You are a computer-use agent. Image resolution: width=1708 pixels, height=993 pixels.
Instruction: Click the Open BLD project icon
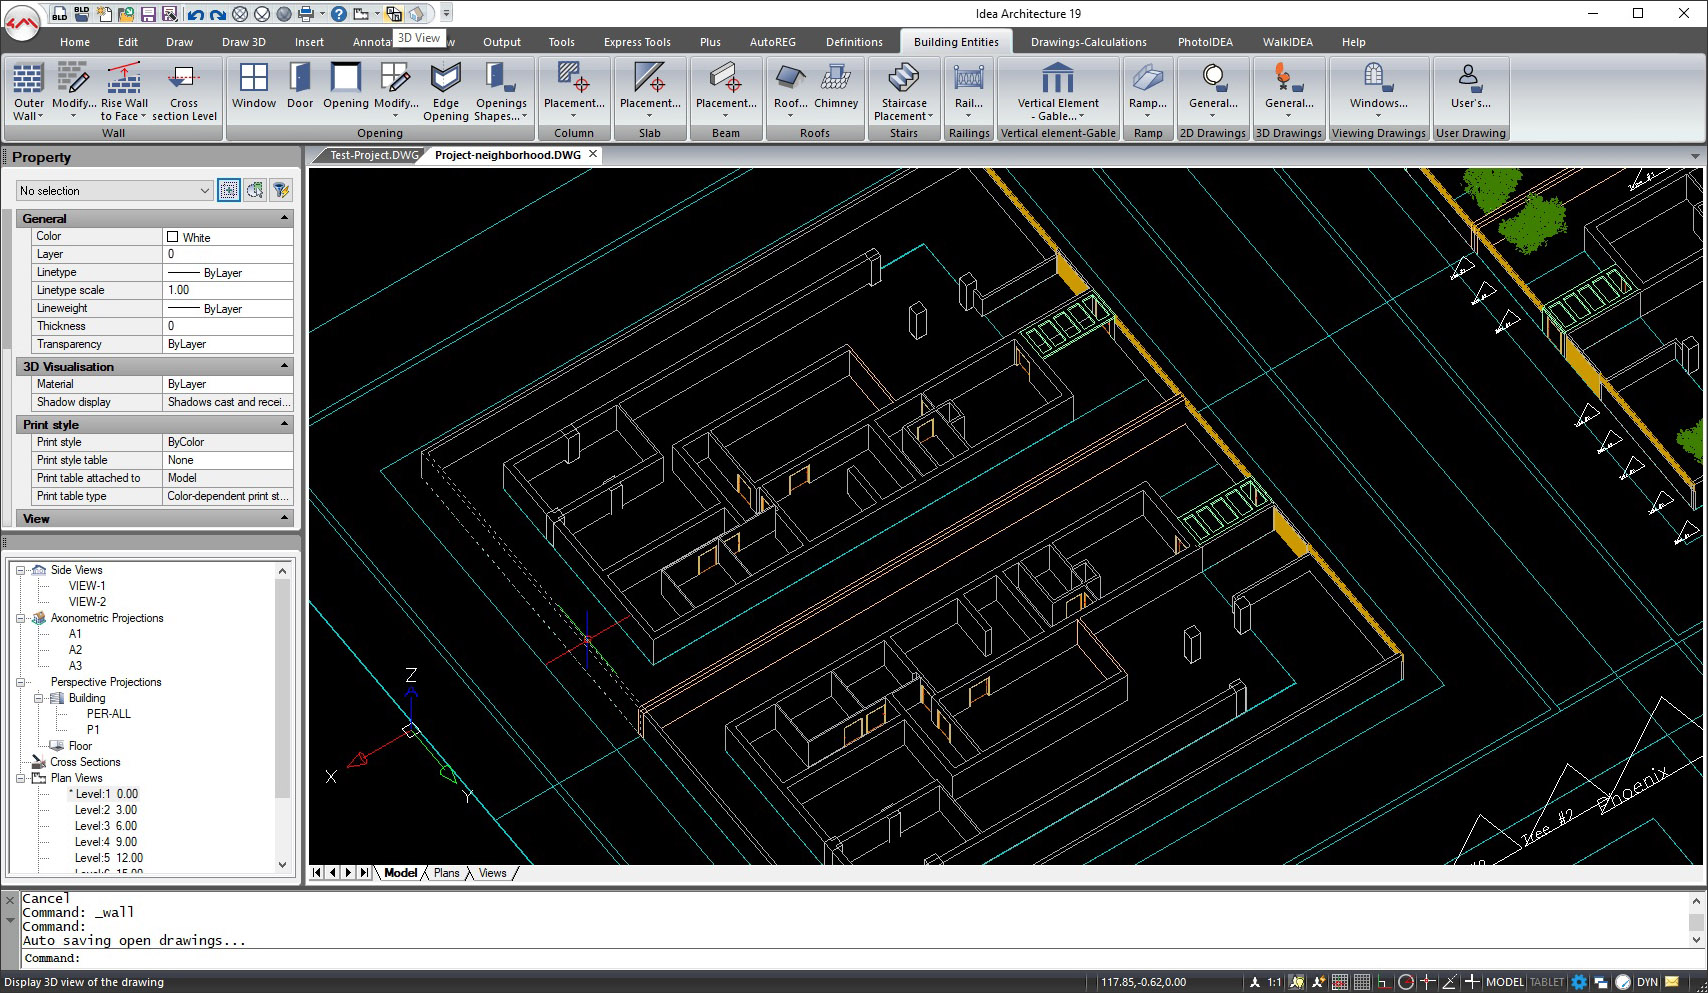tap(81, 14)
